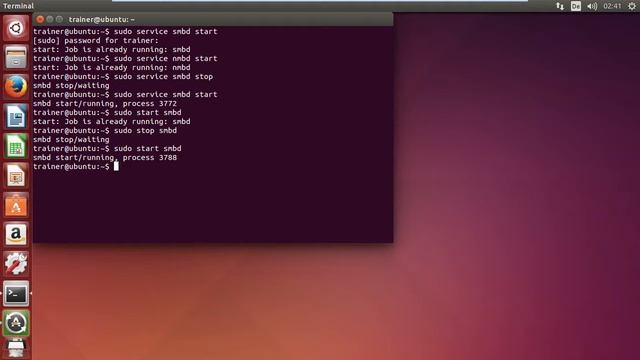Click the 'sudo stop smbd' command
This screenshot has width=640, height=360.
tap(145, 131)
